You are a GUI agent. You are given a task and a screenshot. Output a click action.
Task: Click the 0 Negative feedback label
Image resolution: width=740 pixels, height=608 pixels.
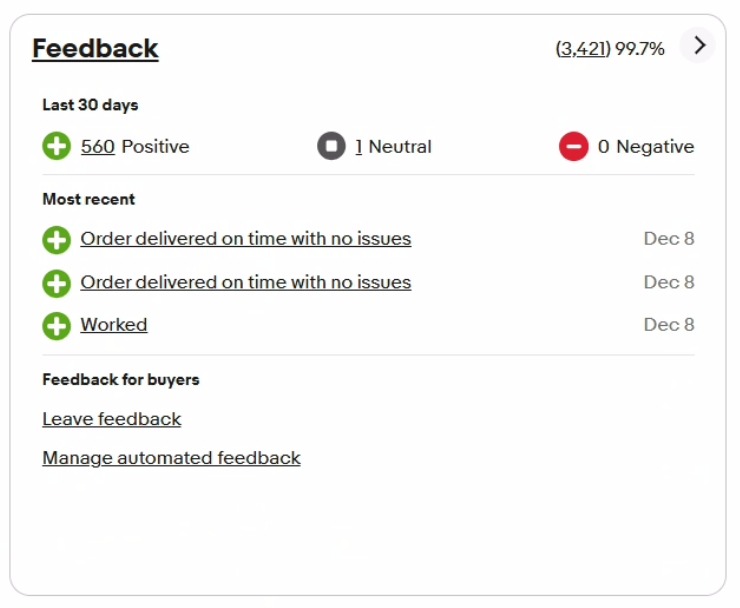tap(645, 147)
